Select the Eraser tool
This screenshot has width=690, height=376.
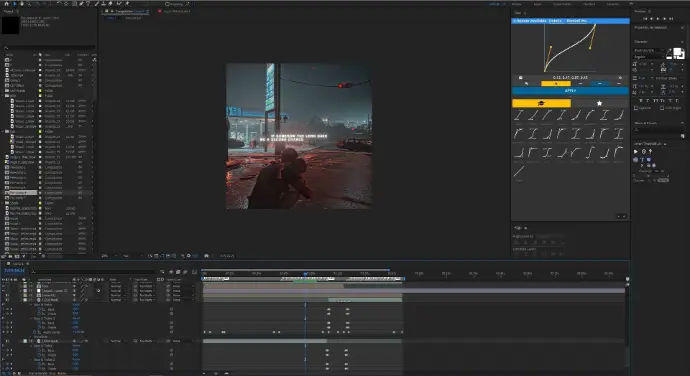coord(110,4)
